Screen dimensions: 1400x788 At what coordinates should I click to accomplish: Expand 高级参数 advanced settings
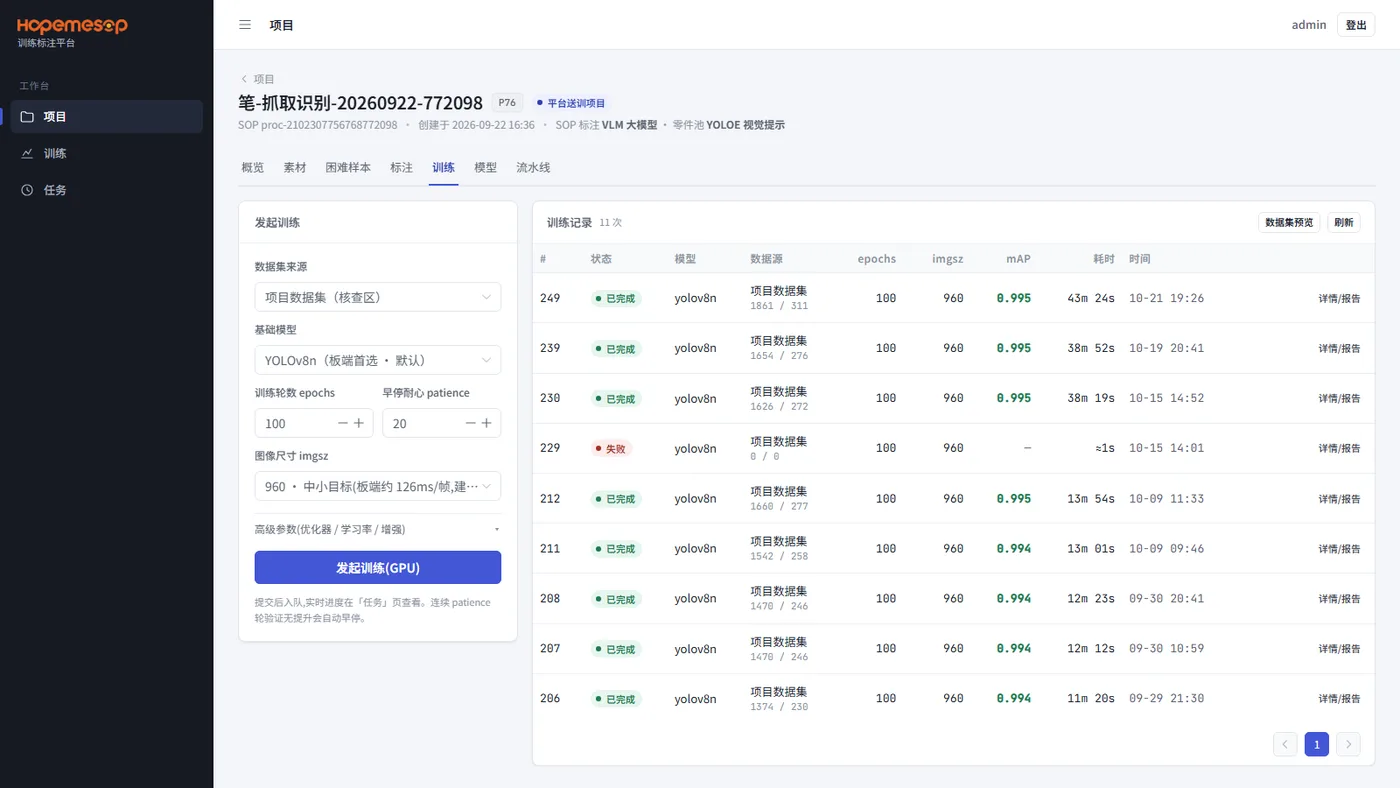pos(378,529)
